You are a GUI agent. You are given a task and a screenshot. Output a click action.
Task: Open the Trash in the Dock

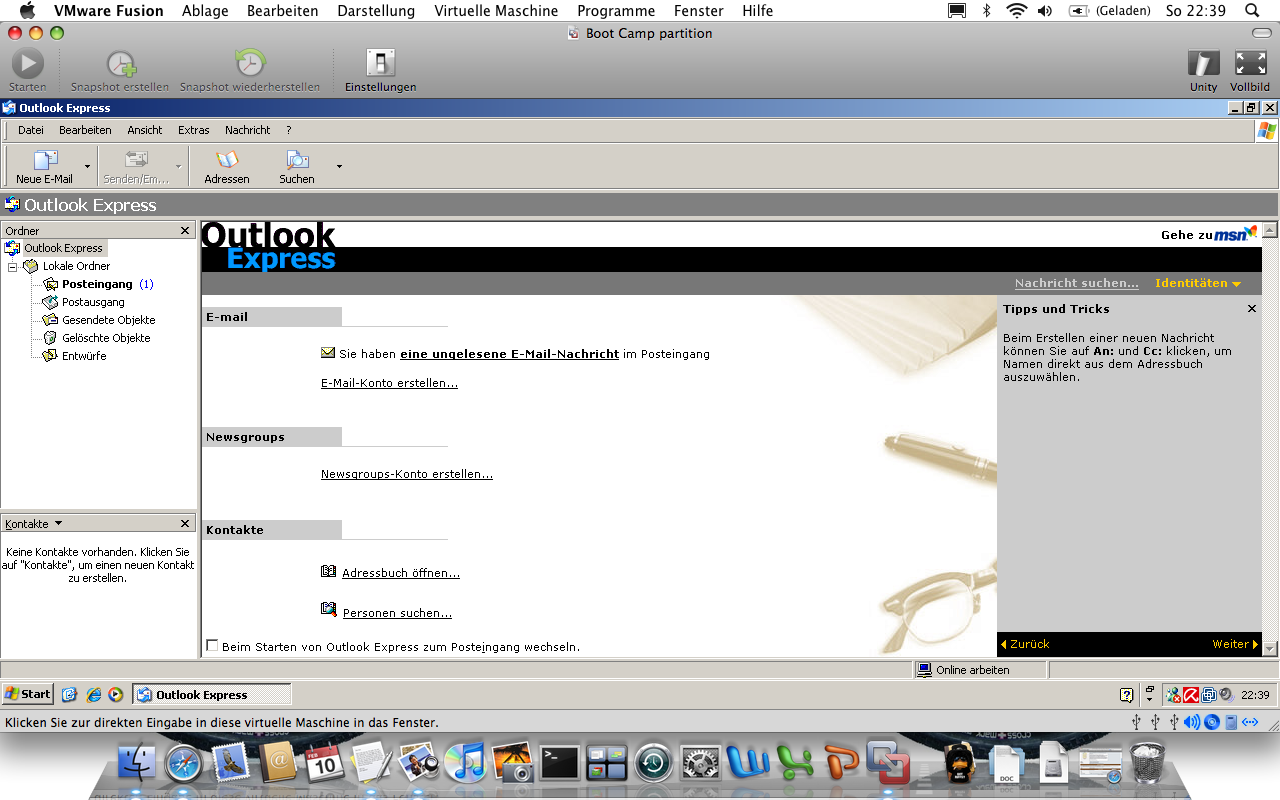1147,764
